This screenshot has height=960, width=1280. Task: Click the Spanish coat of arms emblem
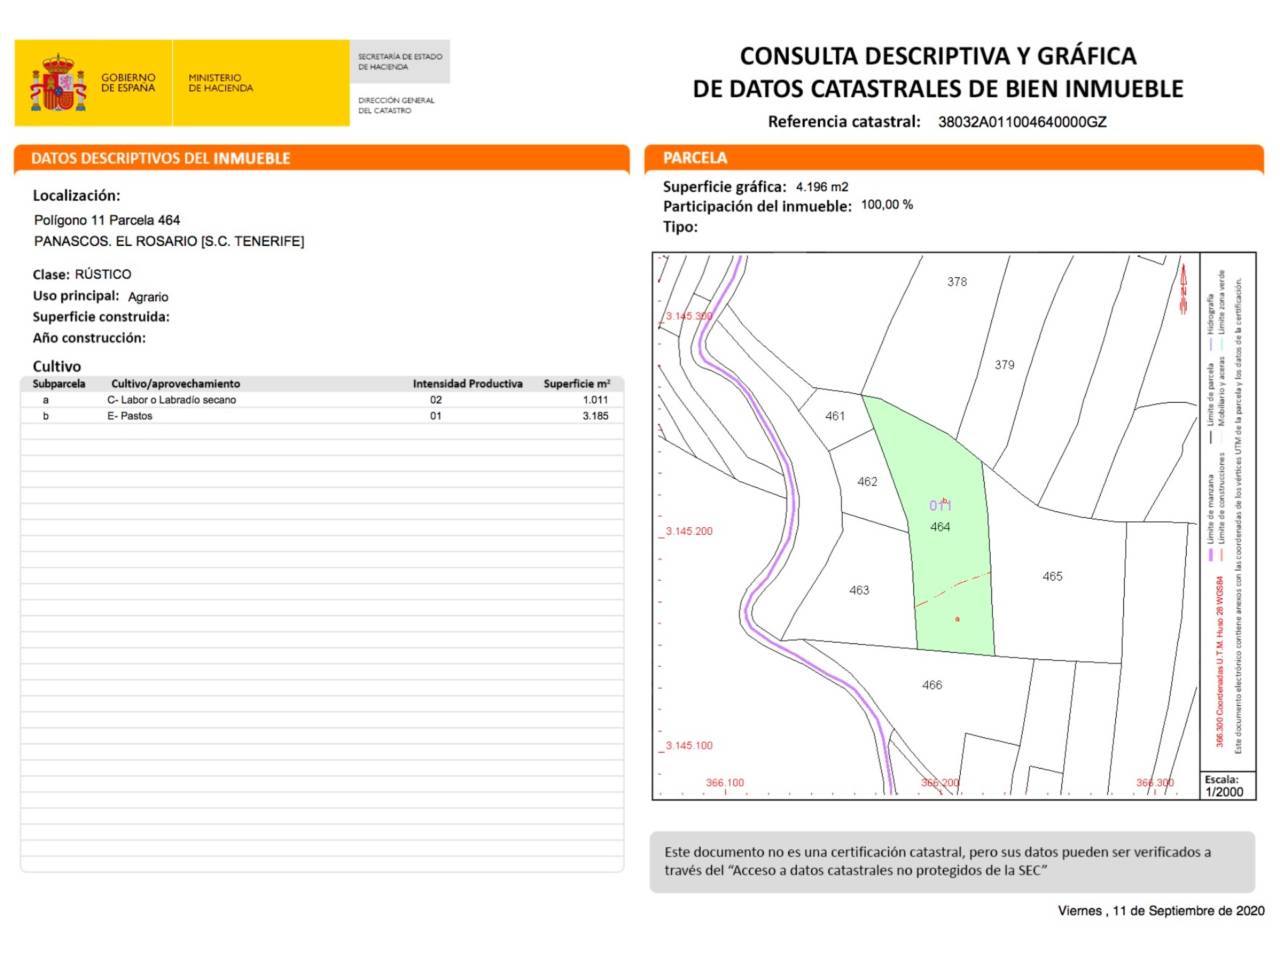(58, 83)
